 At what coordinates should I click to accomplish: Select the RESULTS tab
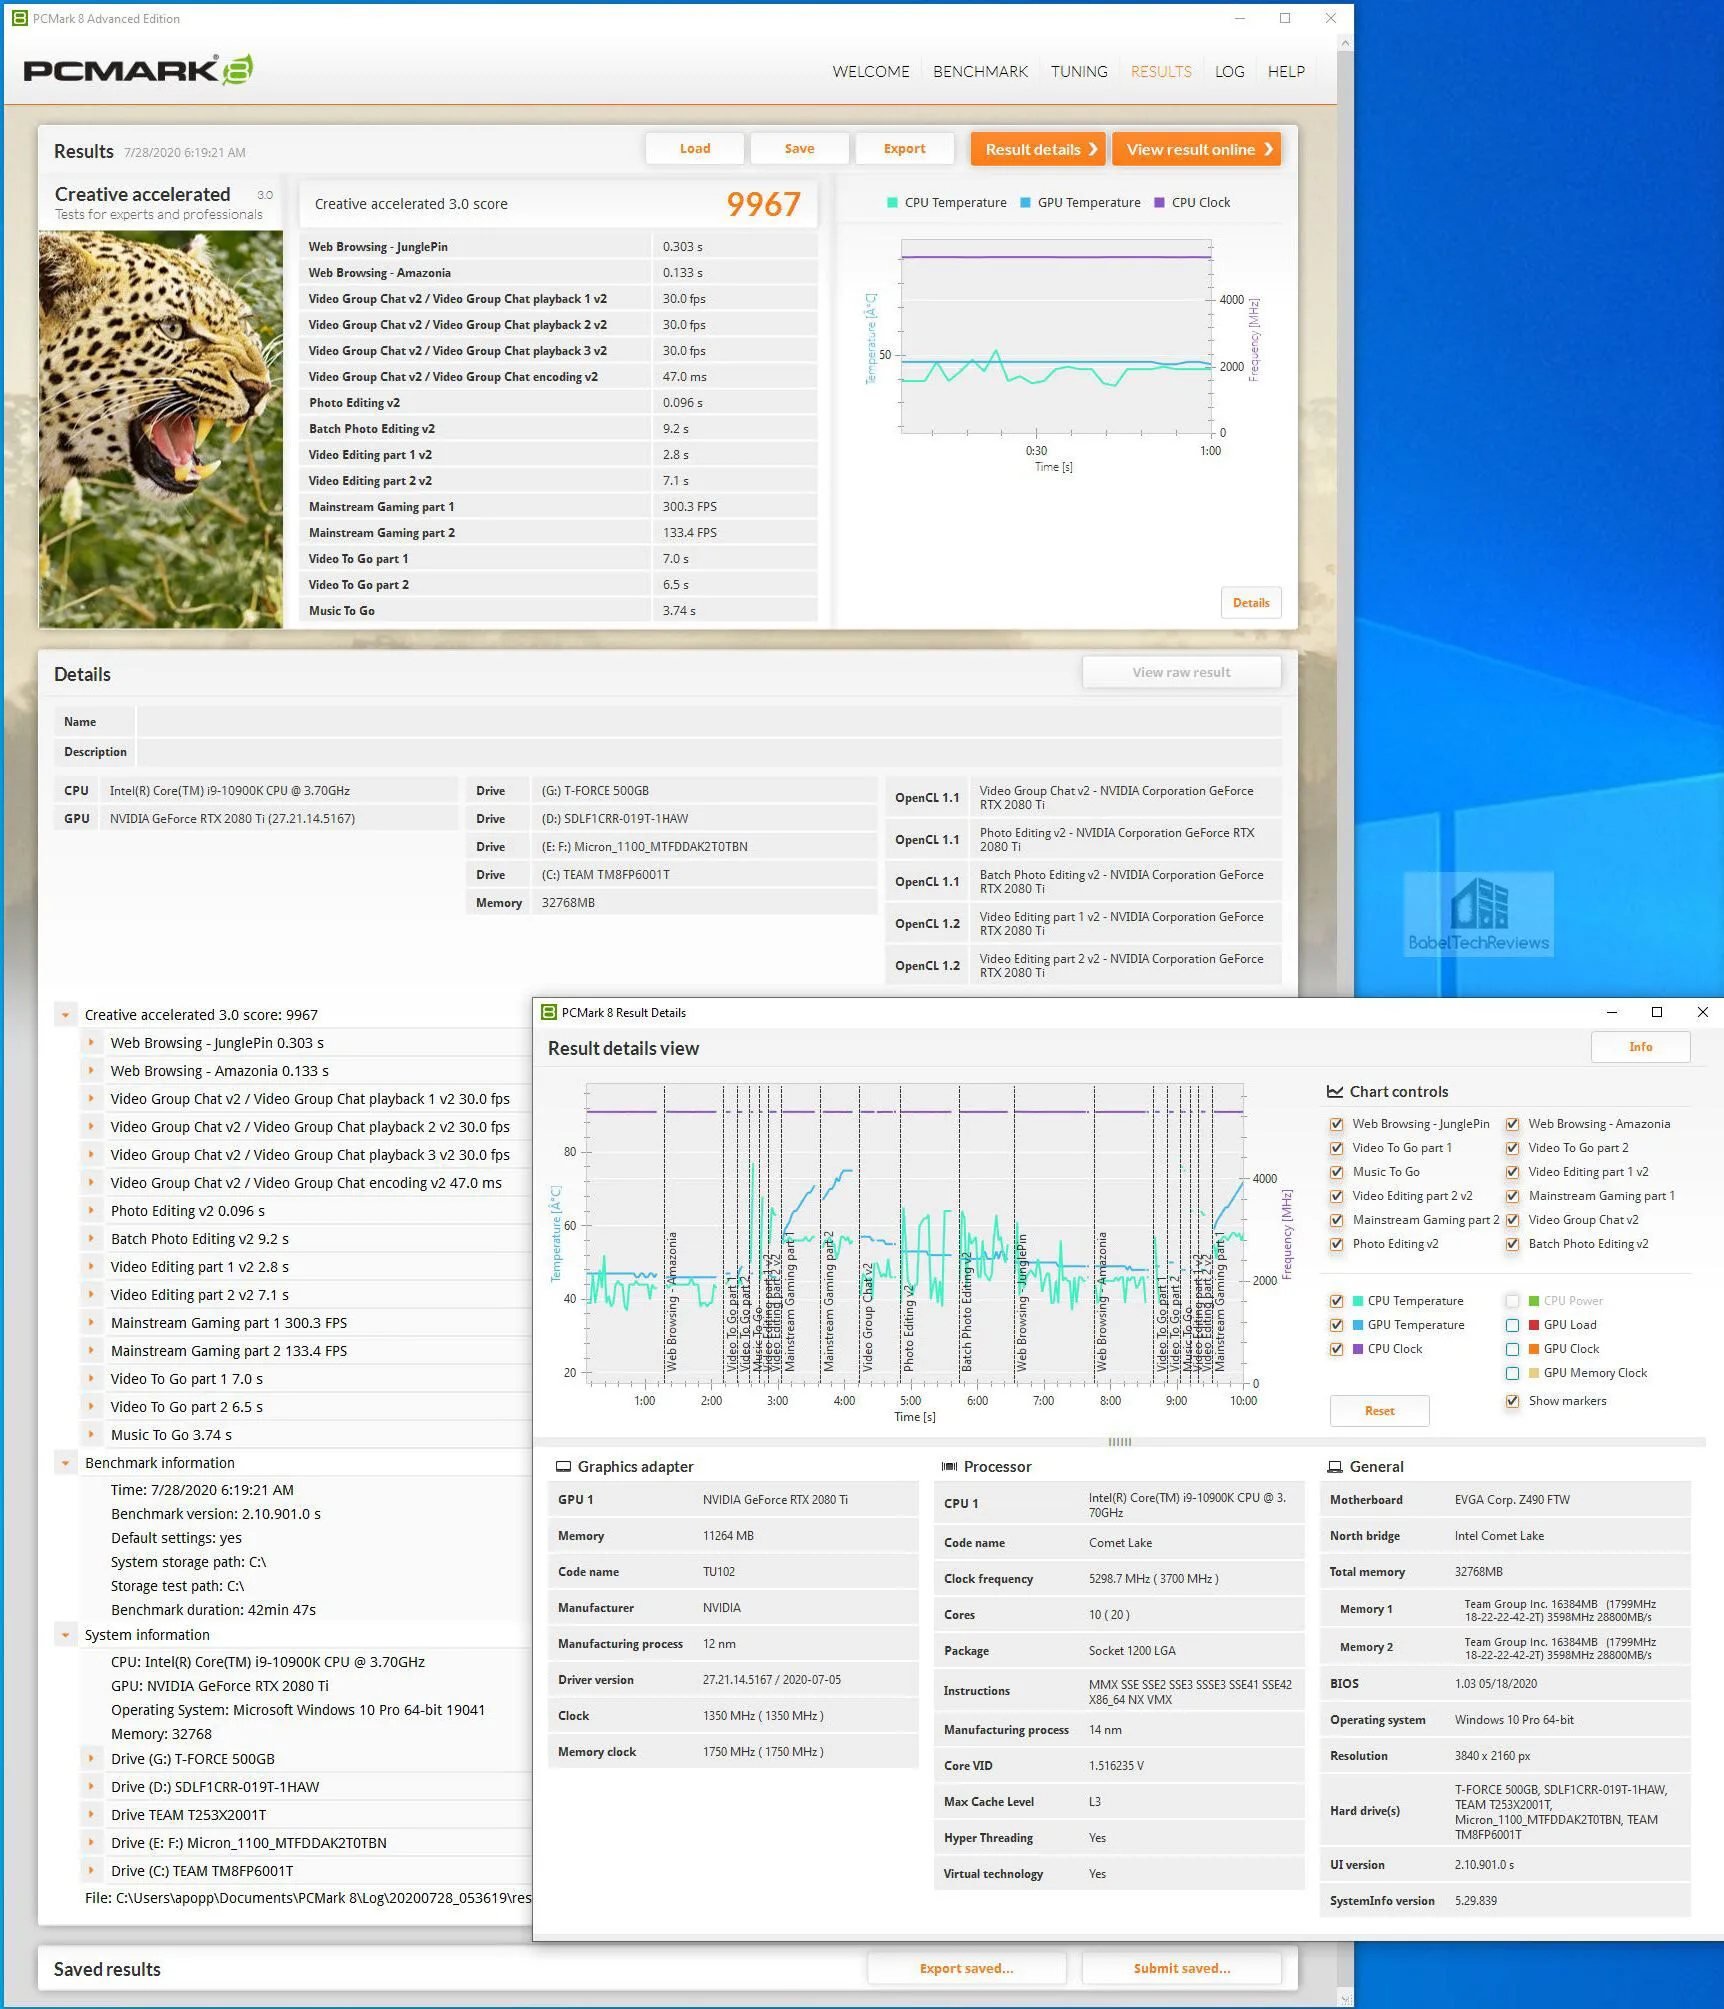(1161, 72)
